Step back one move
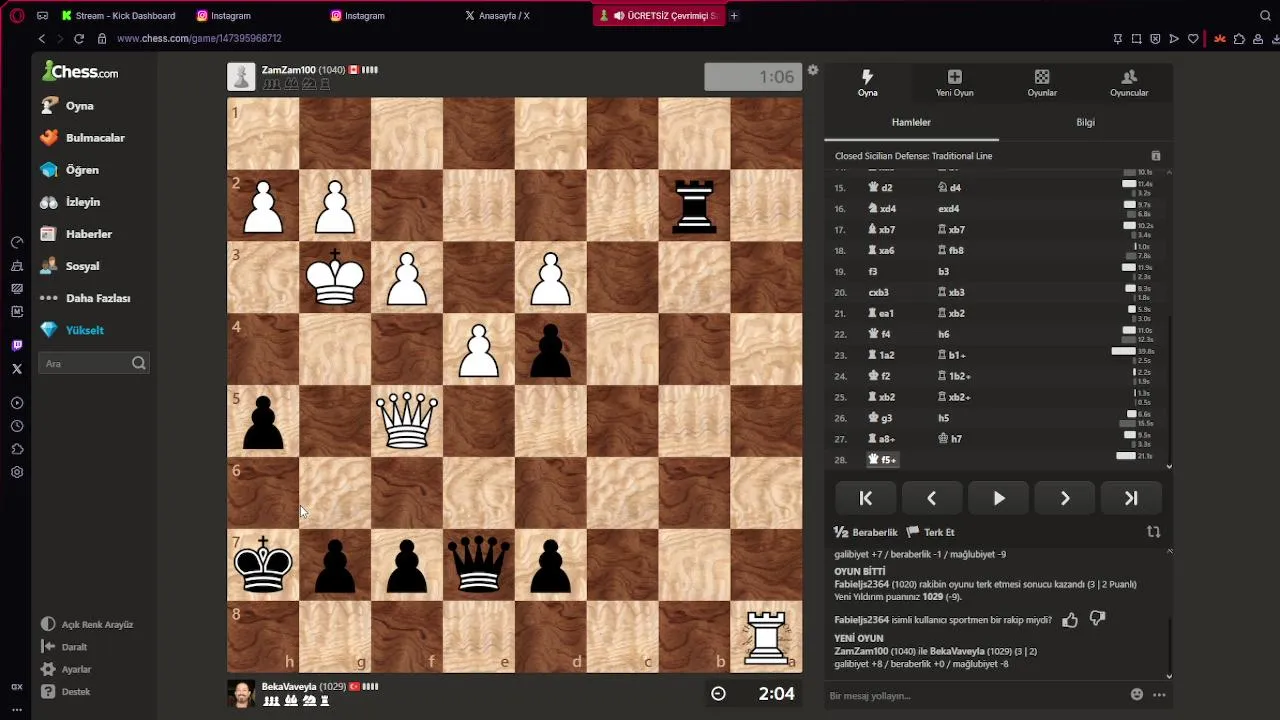This screenshot has width=1280, height=720. click(931, 498)
